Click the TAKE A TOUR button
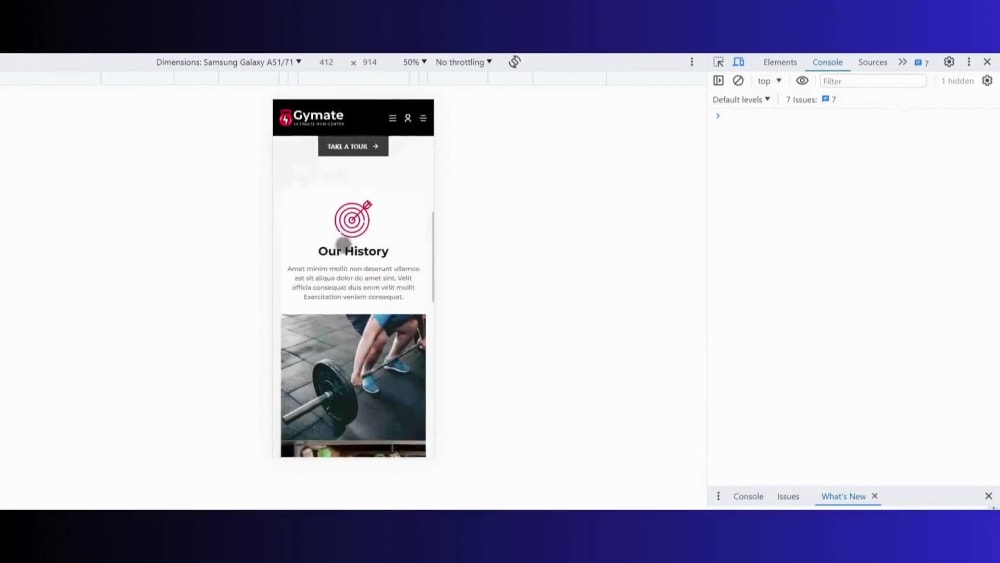The height and width of the screenshot is (563, 1000). 353,146
